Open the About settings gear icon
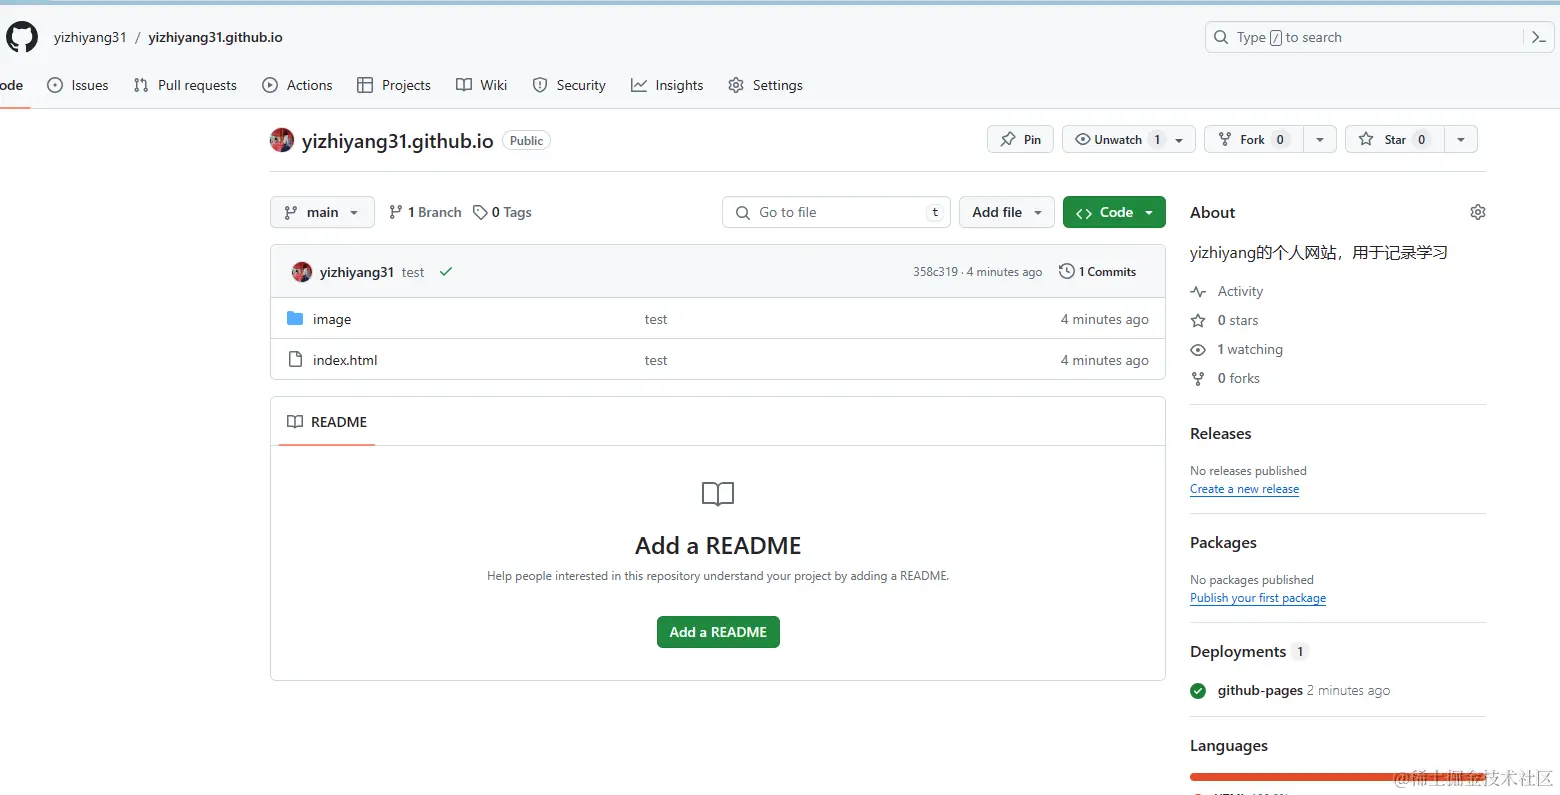 (1478, 212)
